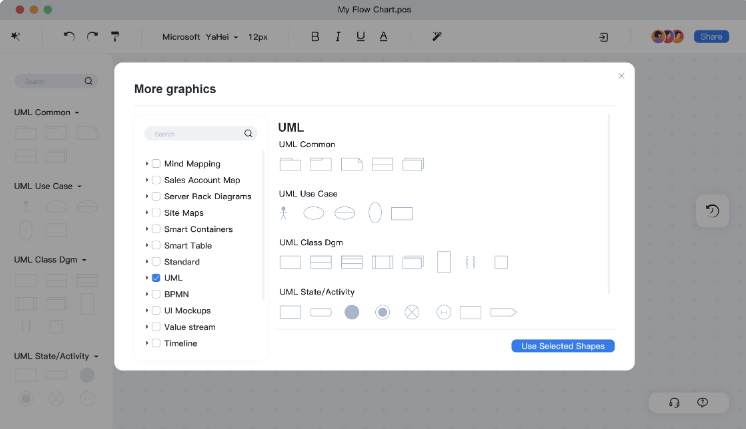746x429 pixels.
Task: Select the filled circle initial state shape
Action: [x=351, y=312]
